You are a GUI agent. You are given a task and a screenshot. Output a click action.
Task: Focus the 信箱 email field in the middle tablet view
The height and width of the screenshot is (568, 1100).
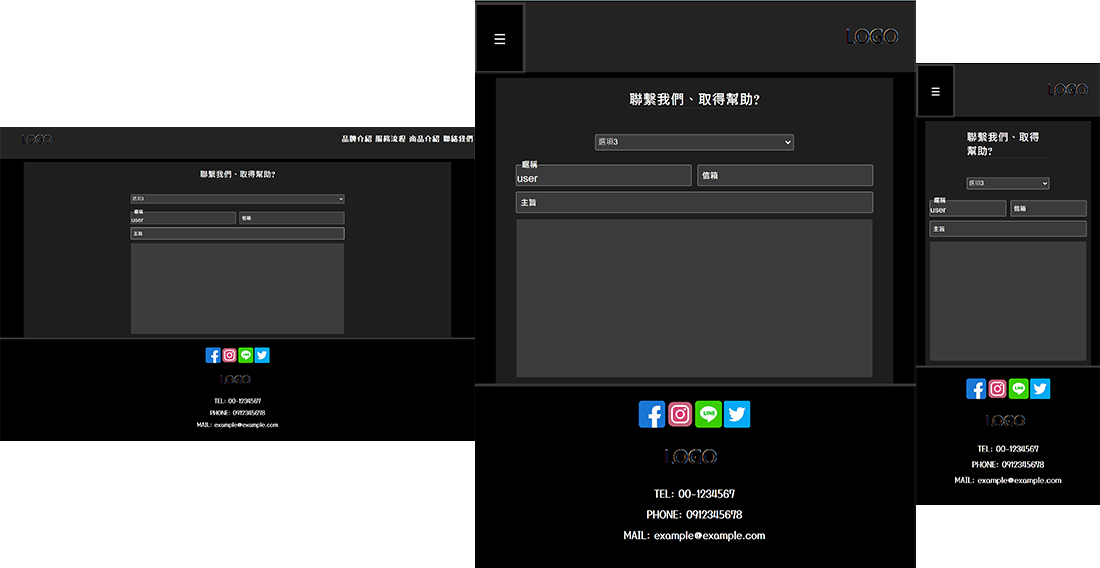point(785,176)
